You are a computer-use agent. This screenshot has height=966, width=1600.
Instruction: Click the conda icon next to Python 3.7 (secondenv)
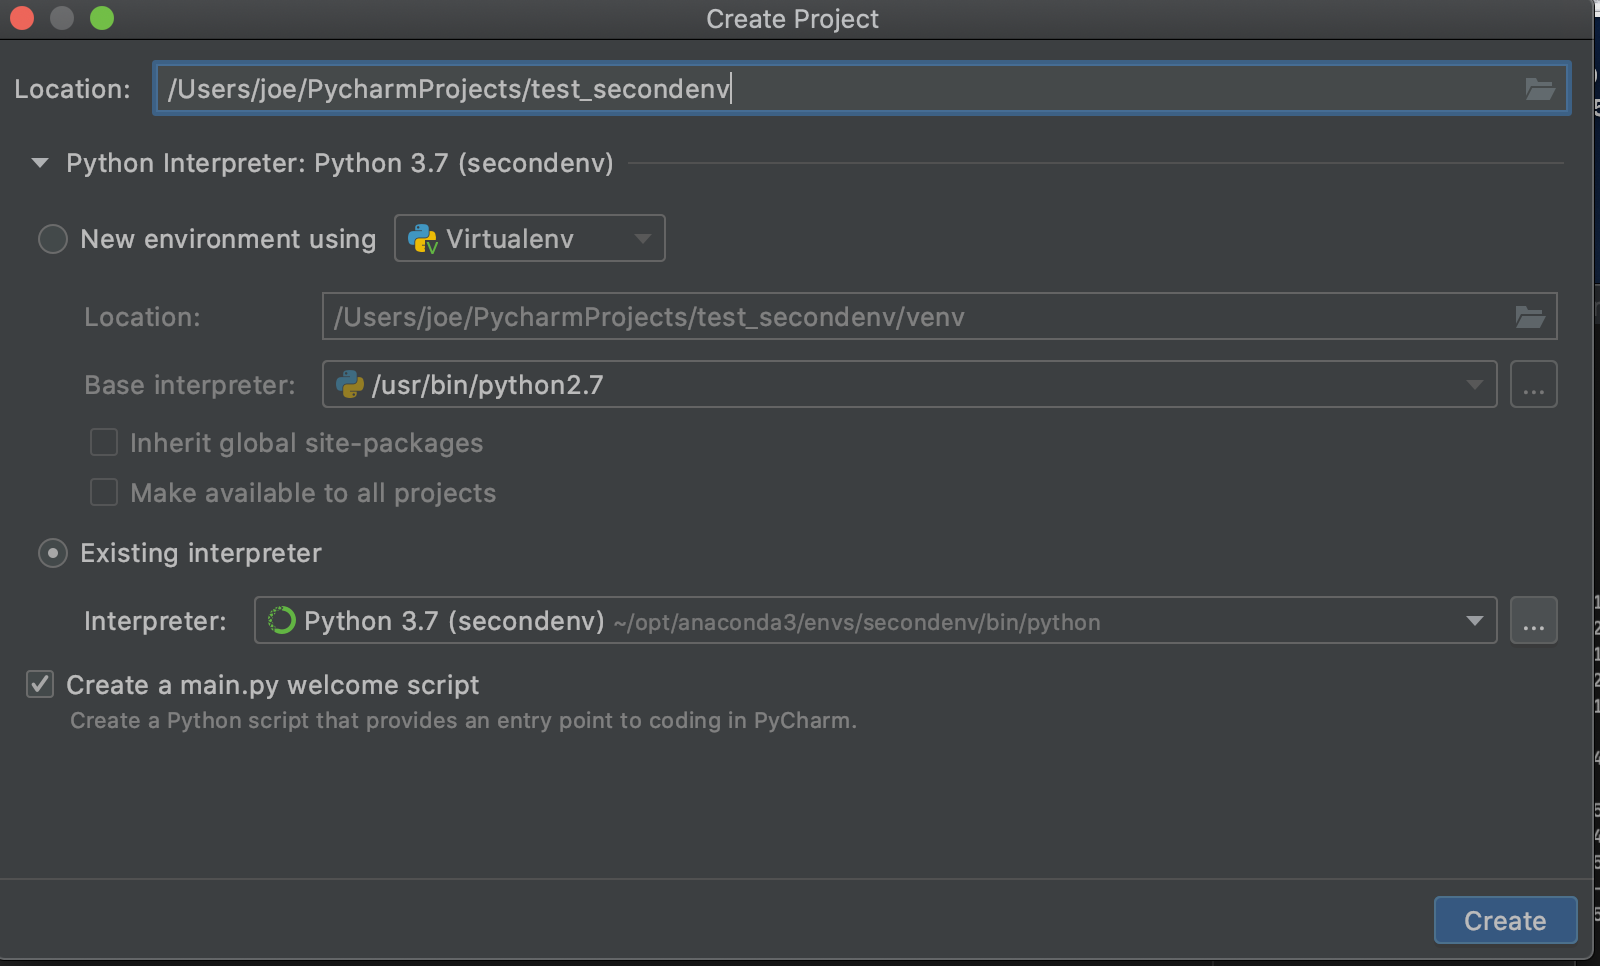pyautogui.click(x=281, y=620)
